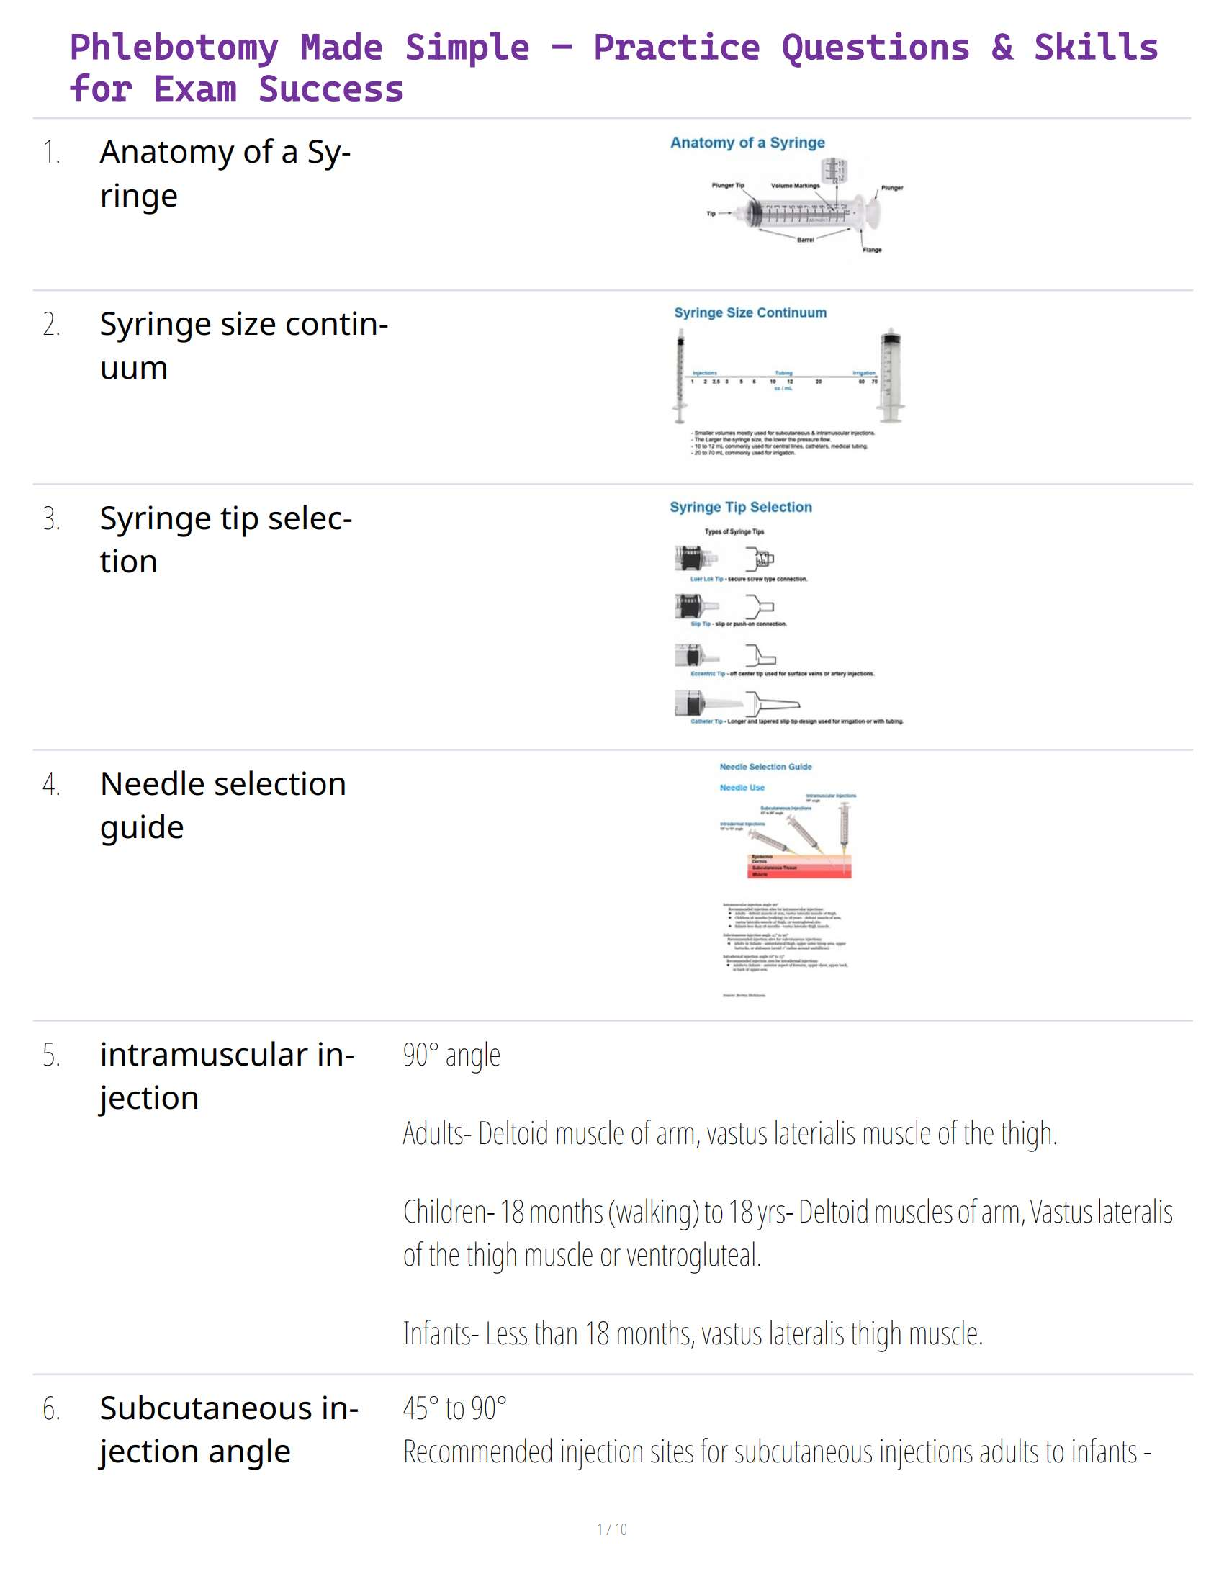Click the page number at the bottom
The width and height of the screenshot is (1224, 1584).
[x=612, y=1529]
